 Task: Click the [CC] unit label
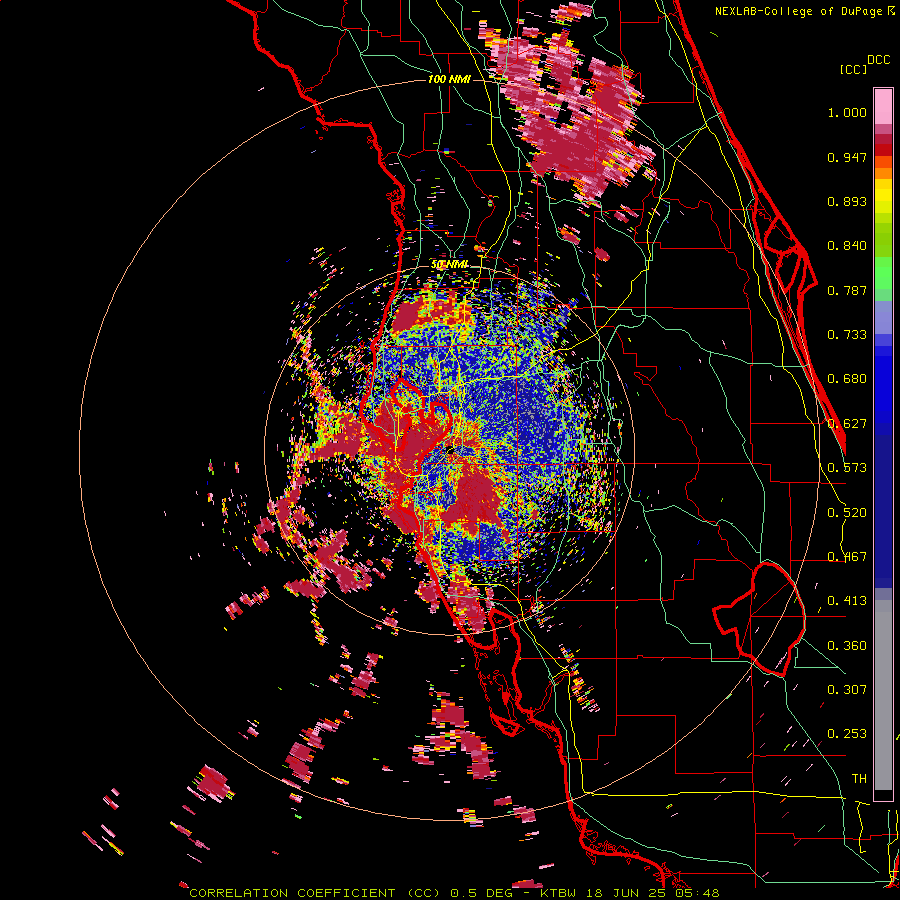[853, 69]
